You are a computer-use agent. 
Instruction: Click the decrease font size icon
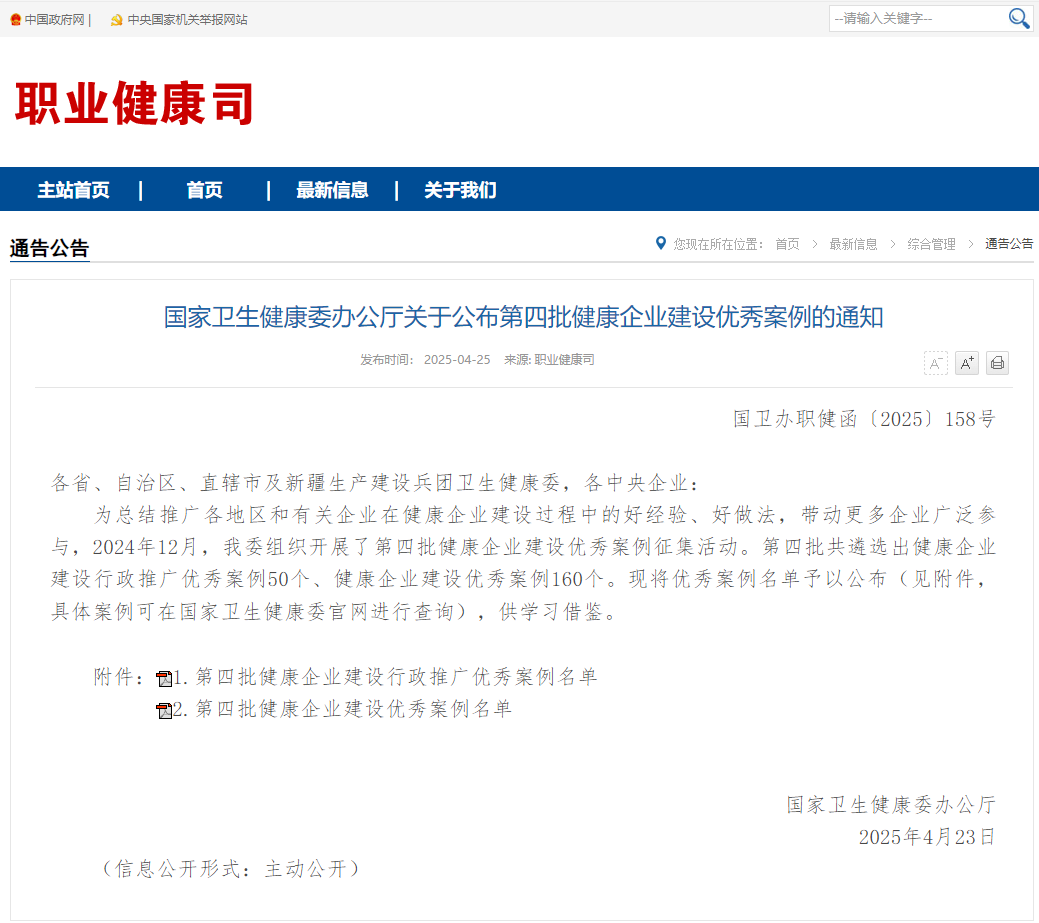935,363
